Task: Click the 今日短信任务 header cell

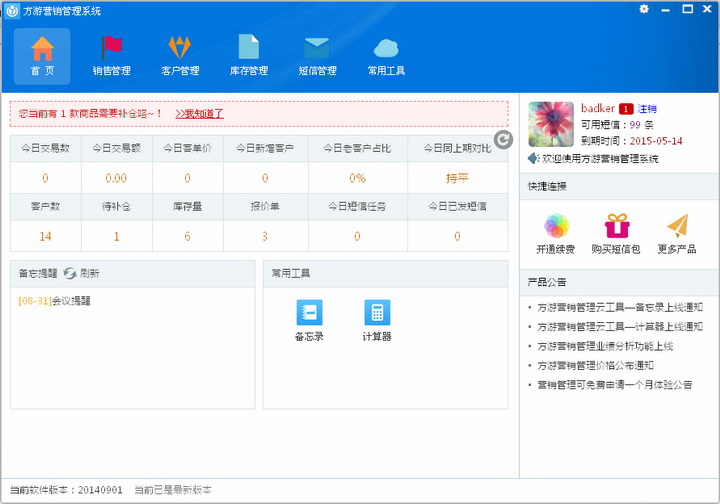Action: [357, 207]
